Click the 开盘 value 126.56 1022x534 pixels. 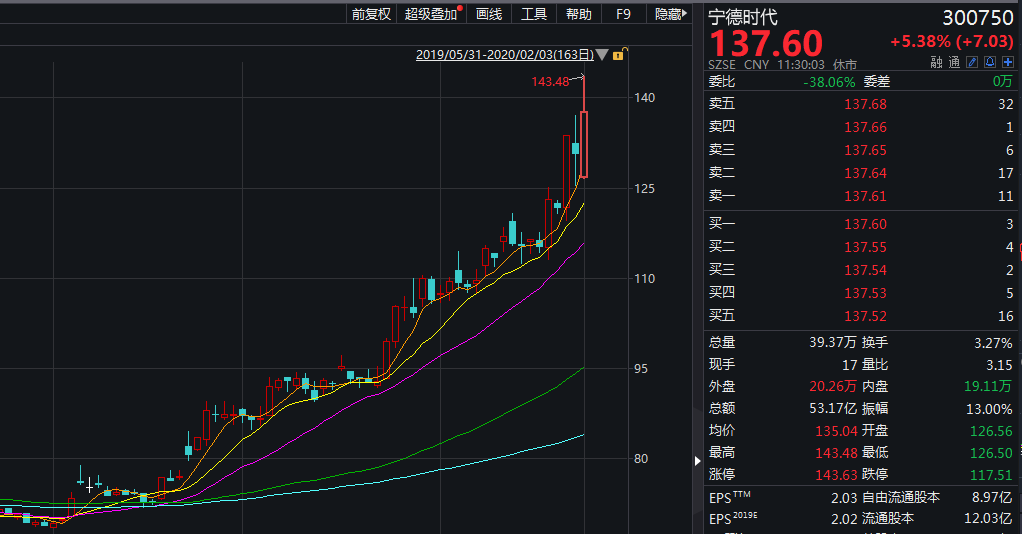[x=991, y=431]
